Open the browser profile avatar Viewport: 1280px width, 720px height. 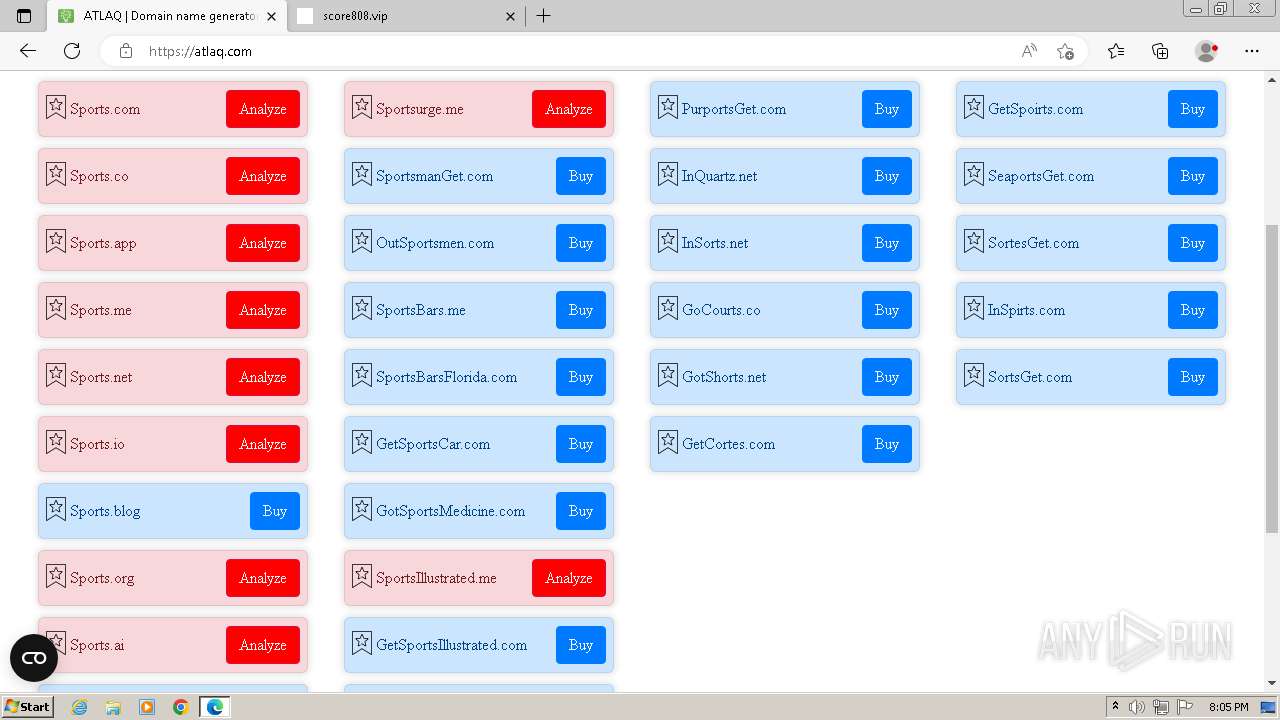(1207, 51)
